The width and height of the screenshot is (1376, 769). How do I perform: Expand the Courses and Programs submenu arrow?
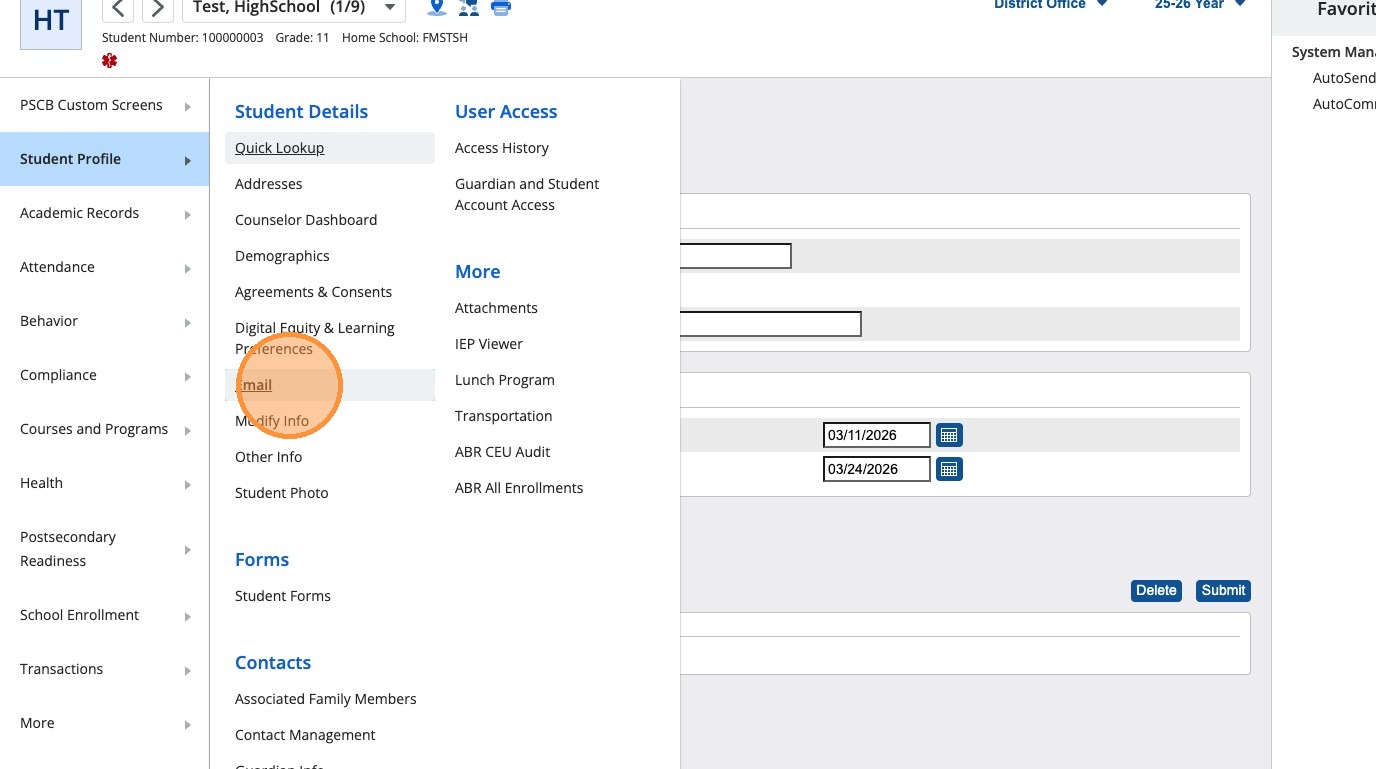tap(188, 430)
